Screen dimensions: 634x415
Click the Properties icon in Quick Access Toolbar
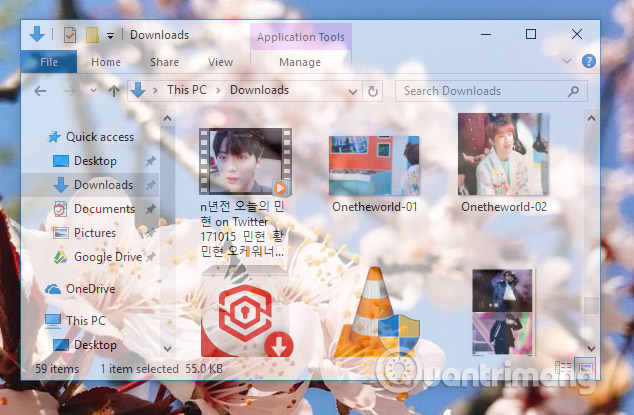70,35
